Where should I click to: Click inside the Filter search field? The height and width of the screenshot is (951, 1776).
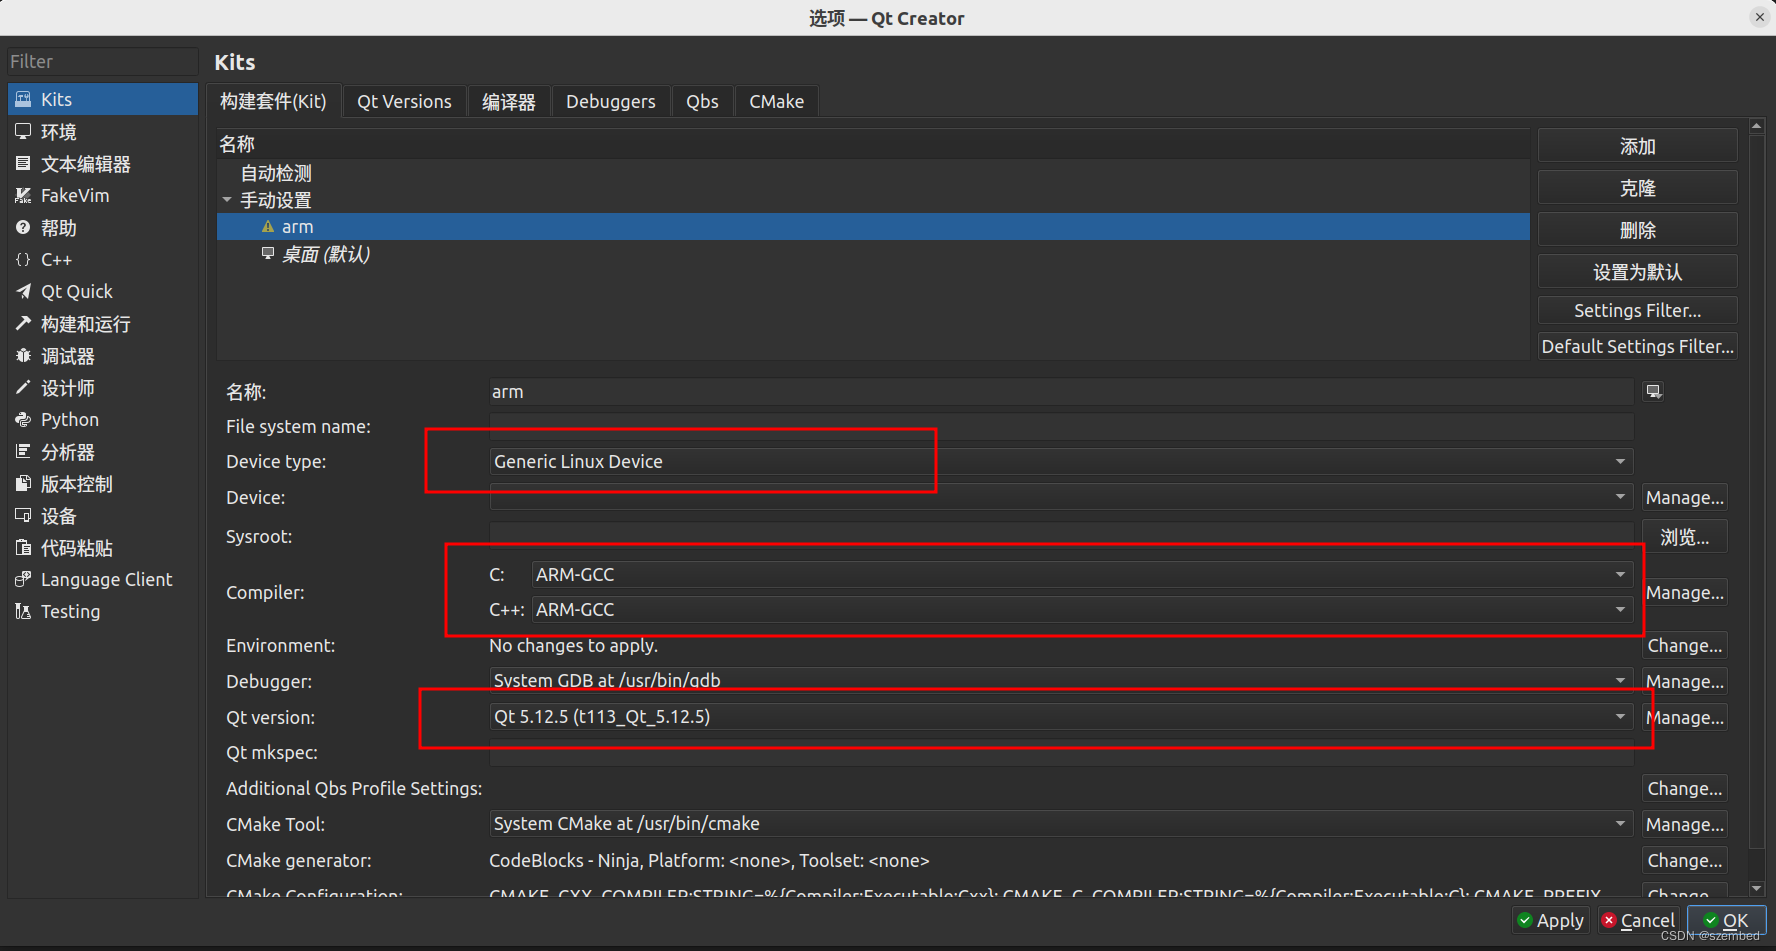[100, 61]
